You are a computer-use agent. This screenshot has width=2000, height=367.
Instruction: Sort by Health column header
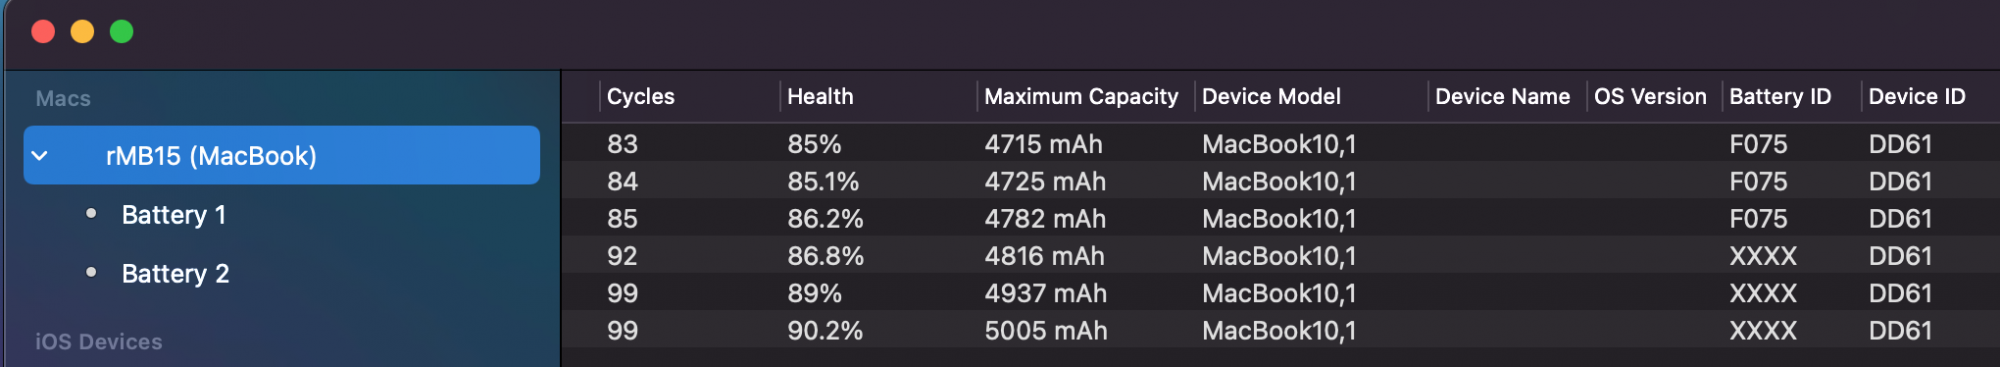pyautogui.click(x=820, y=97)
